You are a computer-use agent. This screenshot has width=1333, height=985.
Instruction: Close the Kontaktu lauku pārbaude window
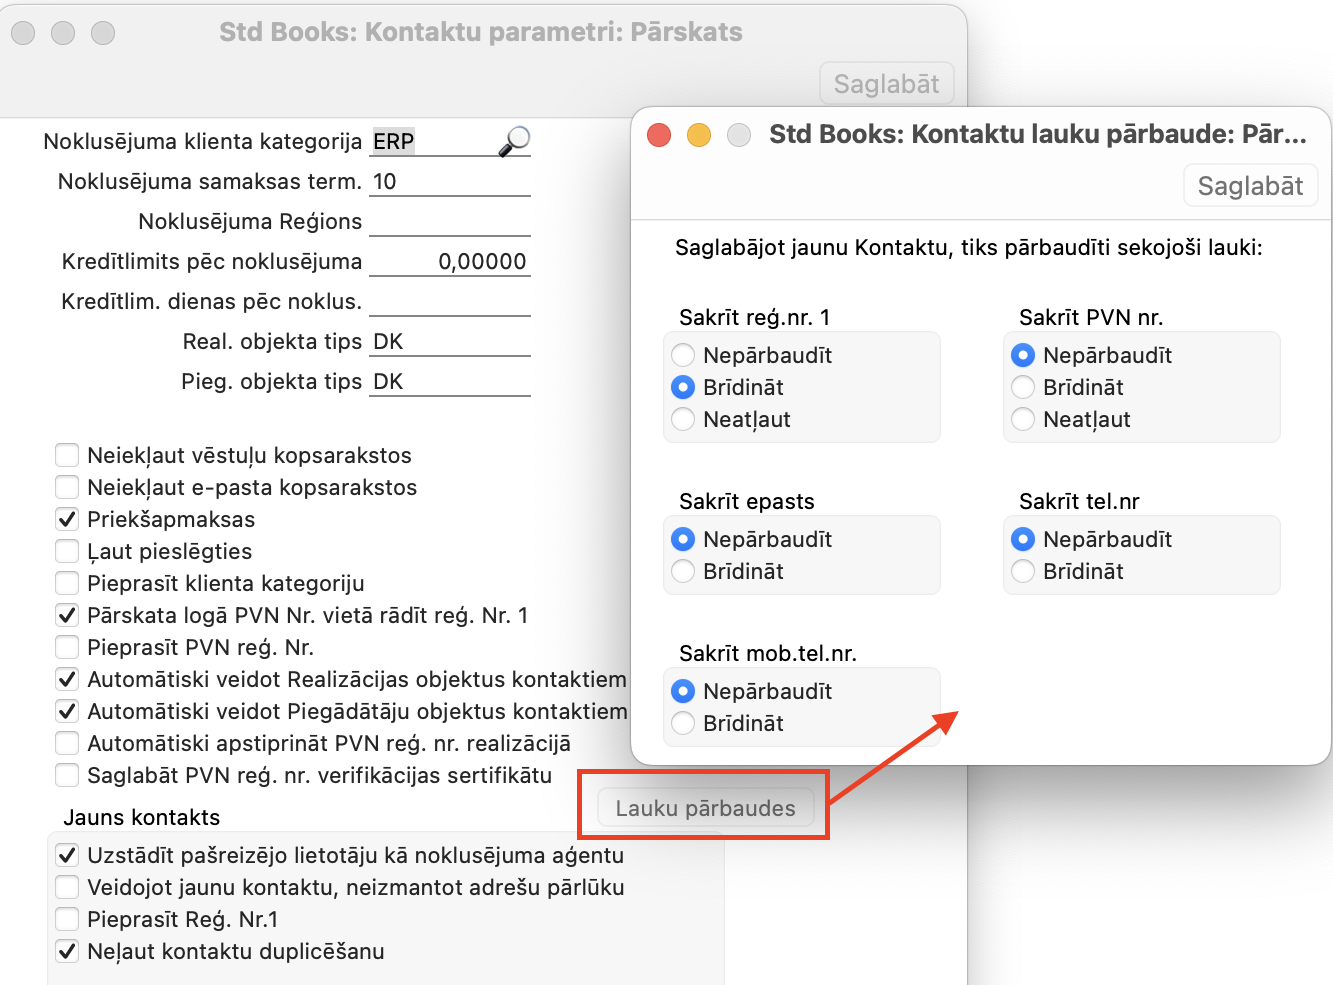[x=659, y=135]
